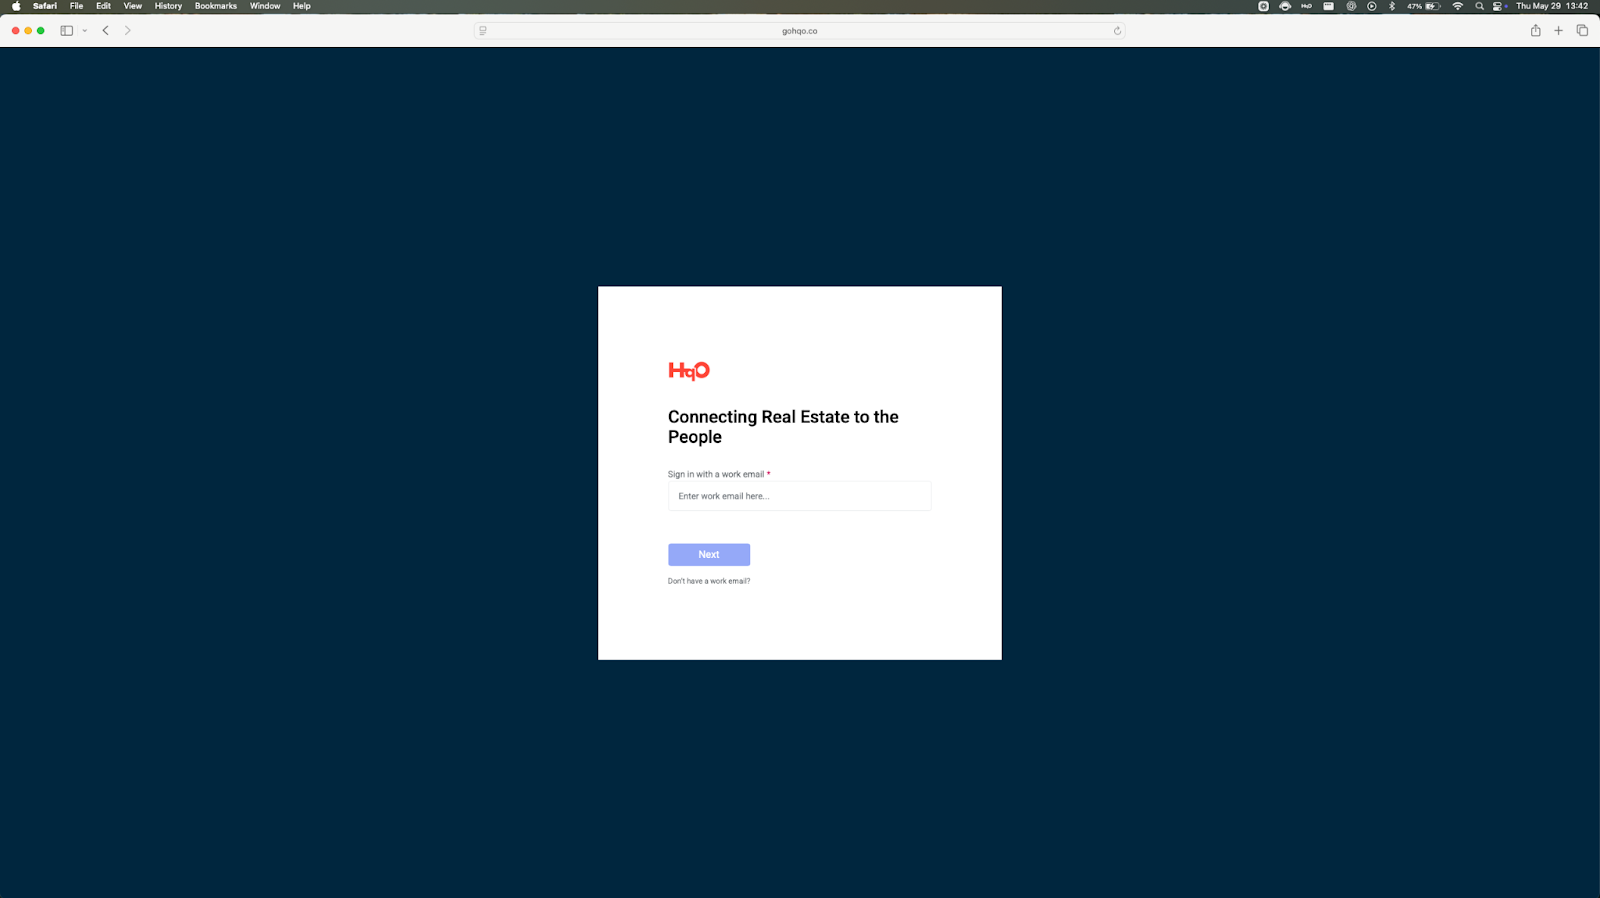Screen dimensions: 1600x898
Task: Toggle the Safari sidebar icon
Action: point(66,31)
